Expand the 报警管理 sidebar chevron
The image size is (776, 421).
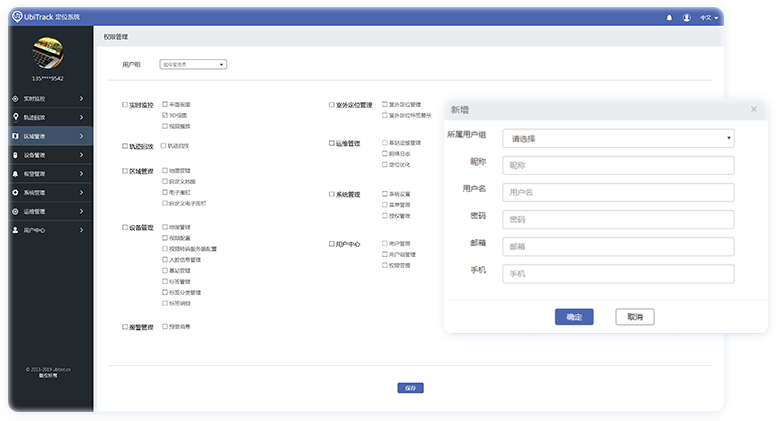pyautogui.click(x=82, y=174)
